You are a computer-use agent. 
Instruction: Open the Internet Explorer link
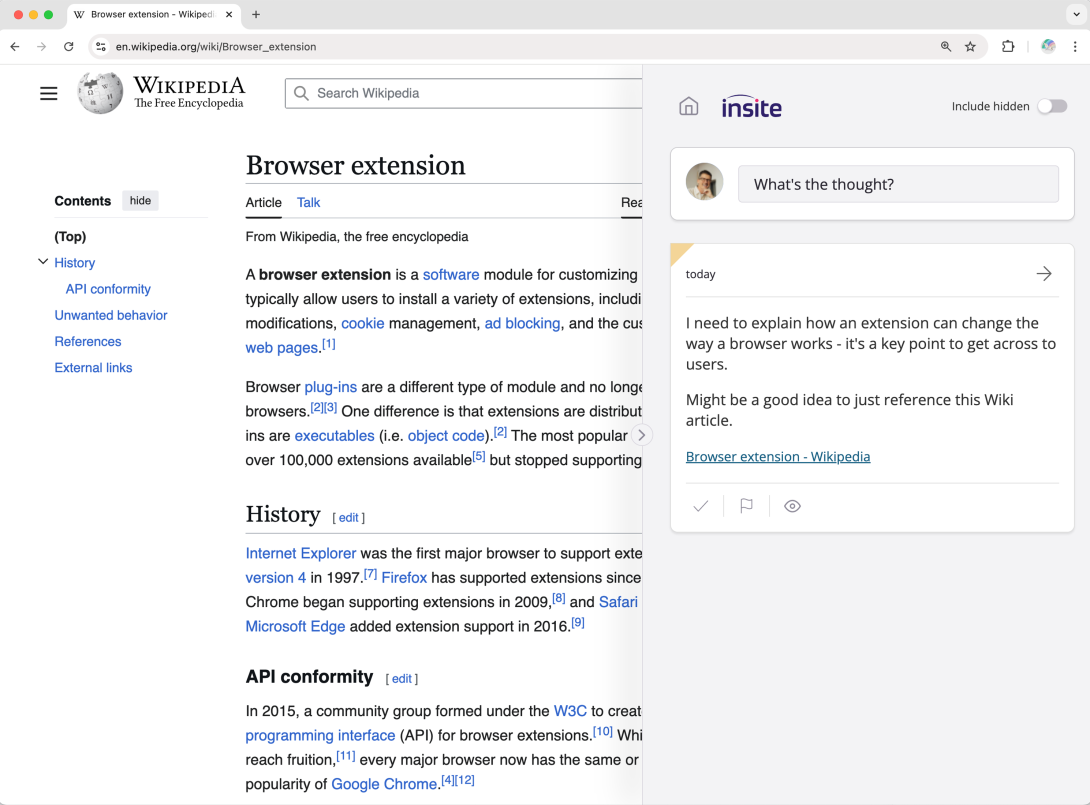(x=300, y=553)
